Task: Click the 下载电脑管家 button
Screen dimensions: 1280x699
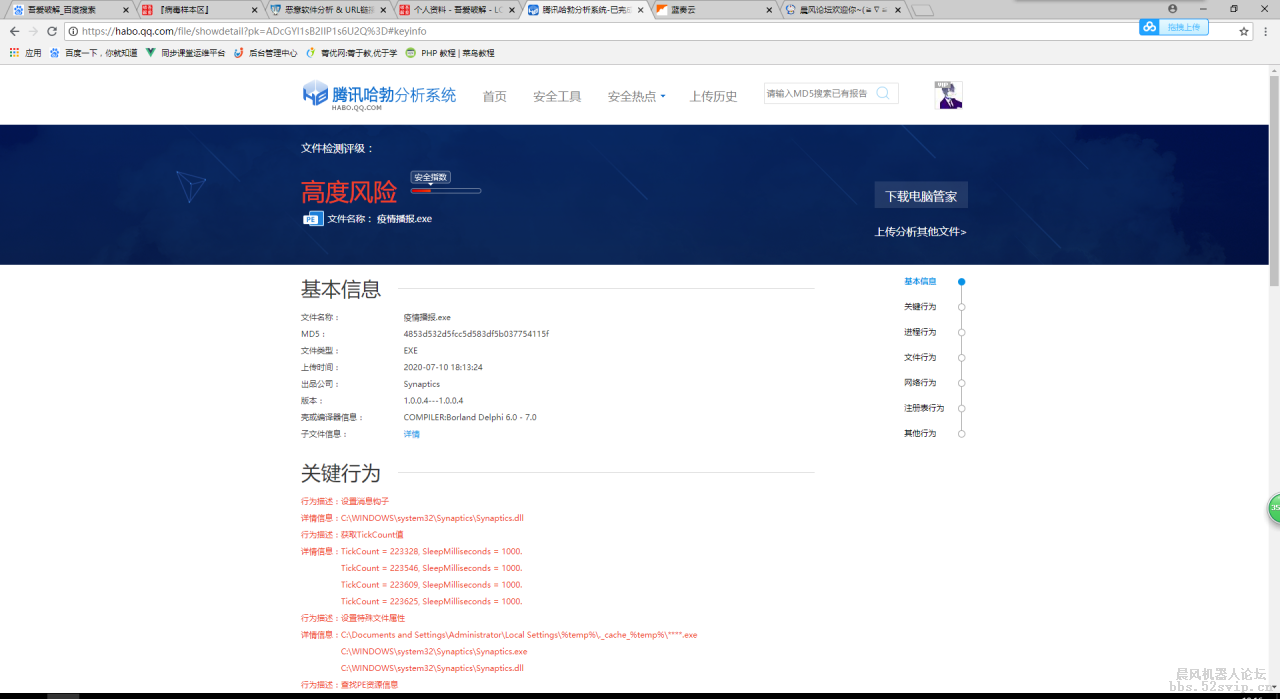Action: pos(921,196)
